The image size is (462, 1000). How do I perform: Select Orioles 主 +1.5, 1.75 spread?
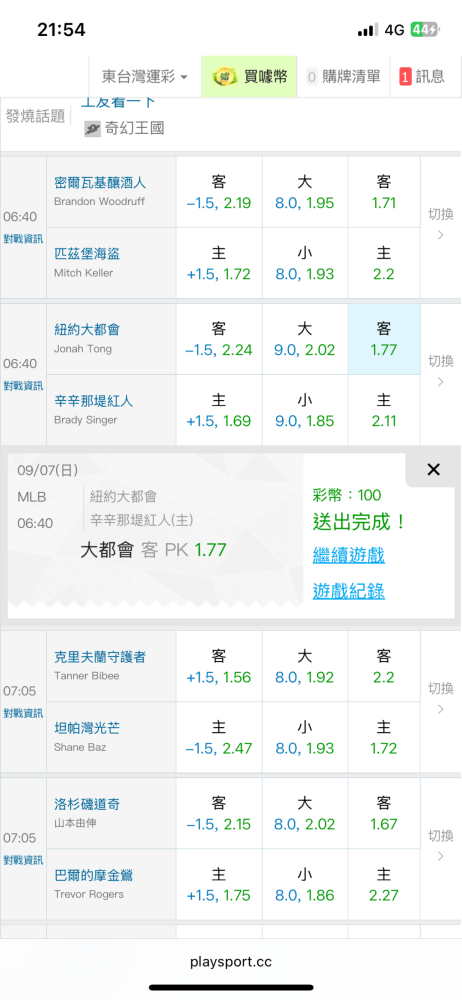coord(219,885)
